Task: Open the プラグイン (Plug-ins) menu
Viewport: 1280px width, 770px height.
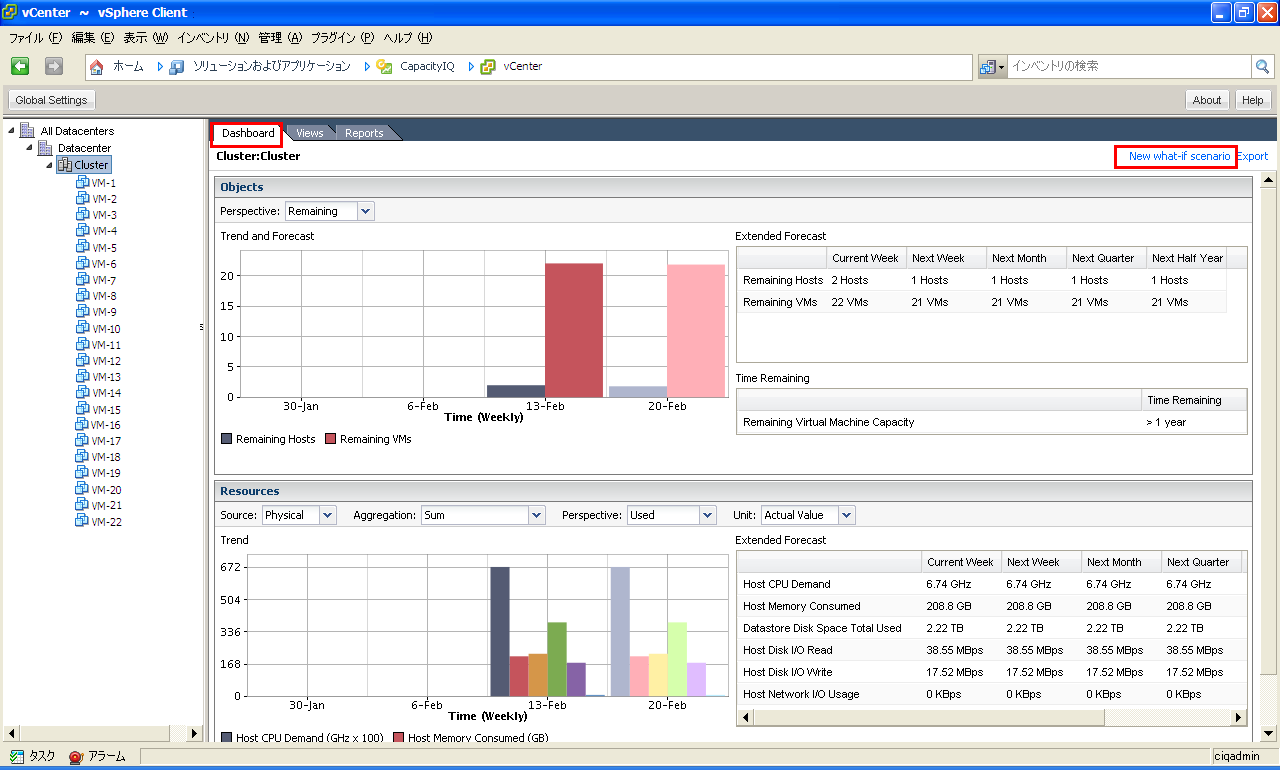Action: 342,38
